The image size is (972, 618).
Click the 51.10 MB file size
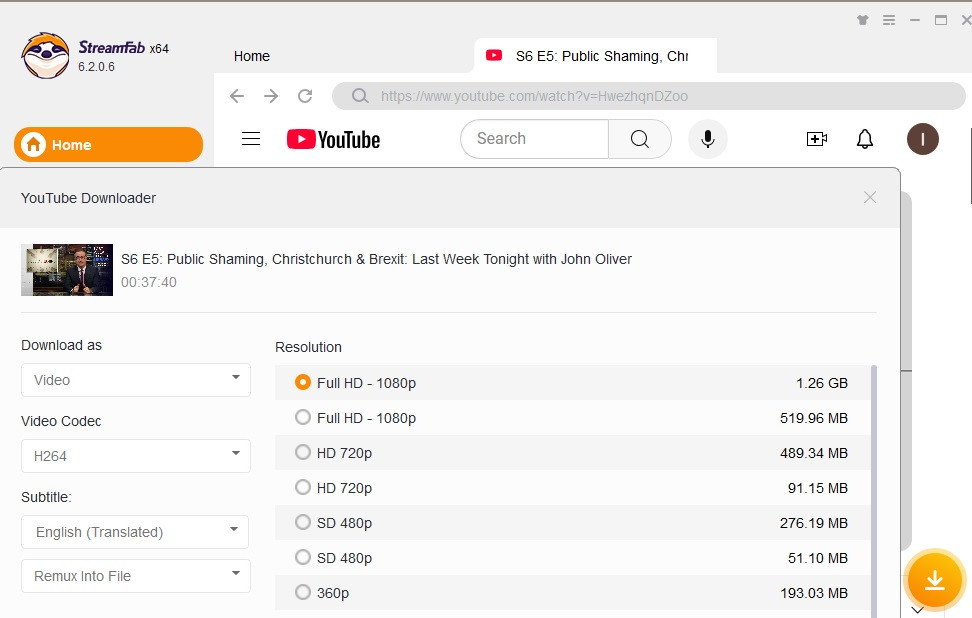(x=818, y=558)
